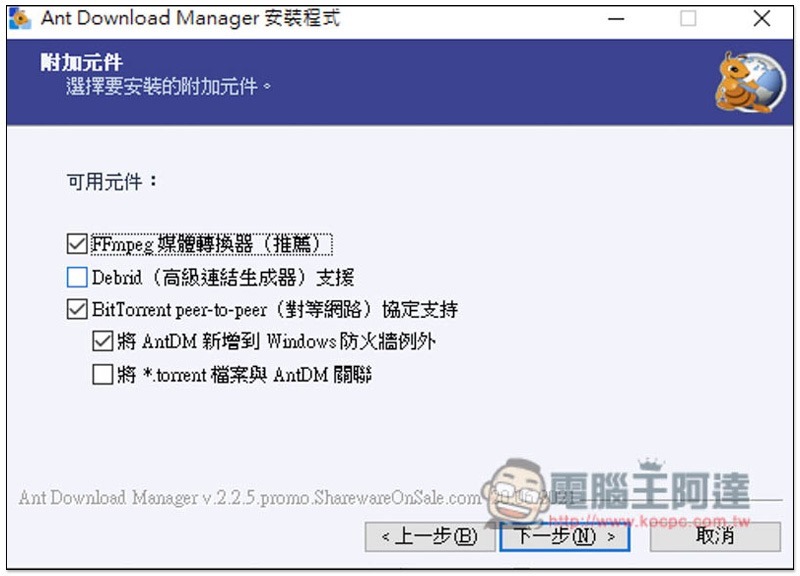Click the ant globe logo in header

[750, 82]
